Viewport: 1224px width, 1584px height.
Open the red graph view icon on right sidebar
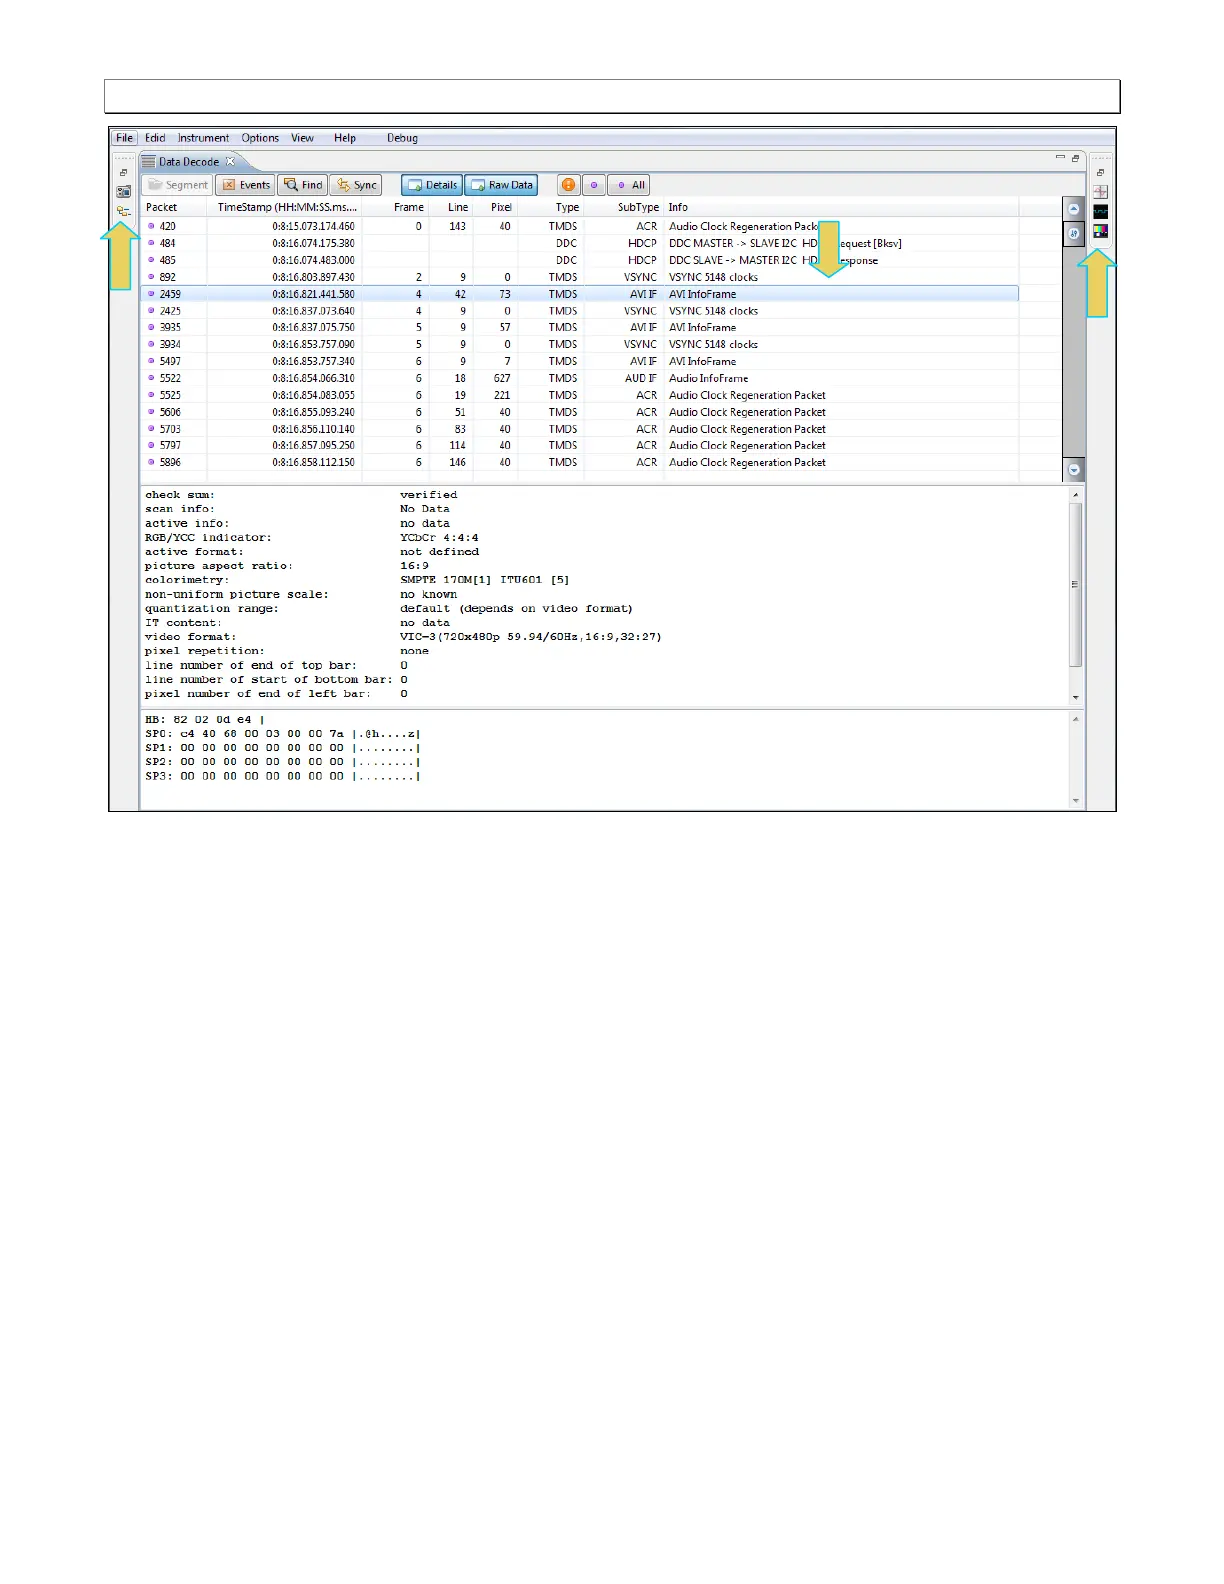pos(1100,192)
